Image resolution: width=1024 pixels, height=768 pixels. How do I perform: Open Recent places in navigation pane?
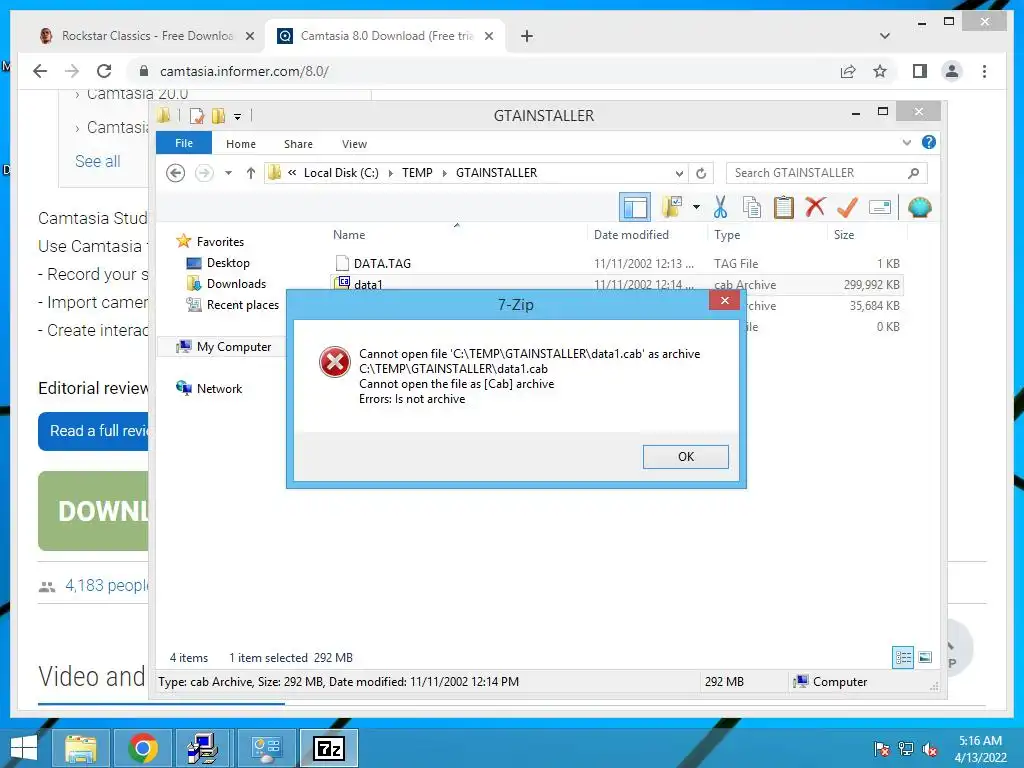242,304
